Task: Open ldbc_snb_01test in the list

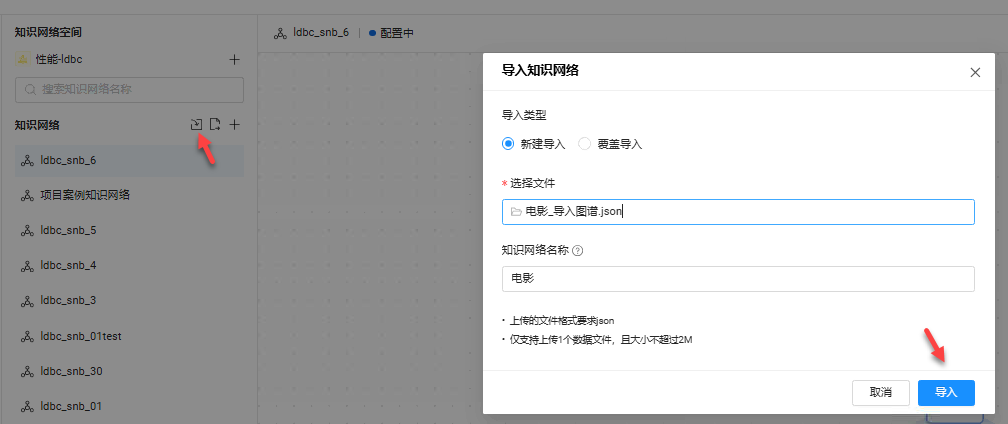Action: (129, 336)
